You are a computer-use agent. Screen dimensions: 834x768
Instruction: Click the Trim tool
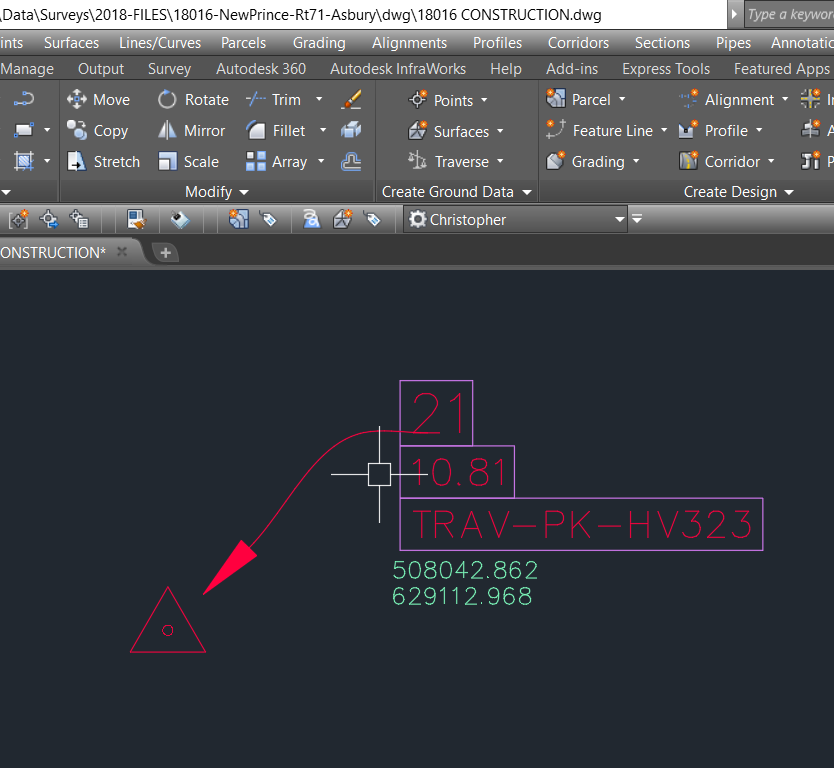[x=274, y=99]
